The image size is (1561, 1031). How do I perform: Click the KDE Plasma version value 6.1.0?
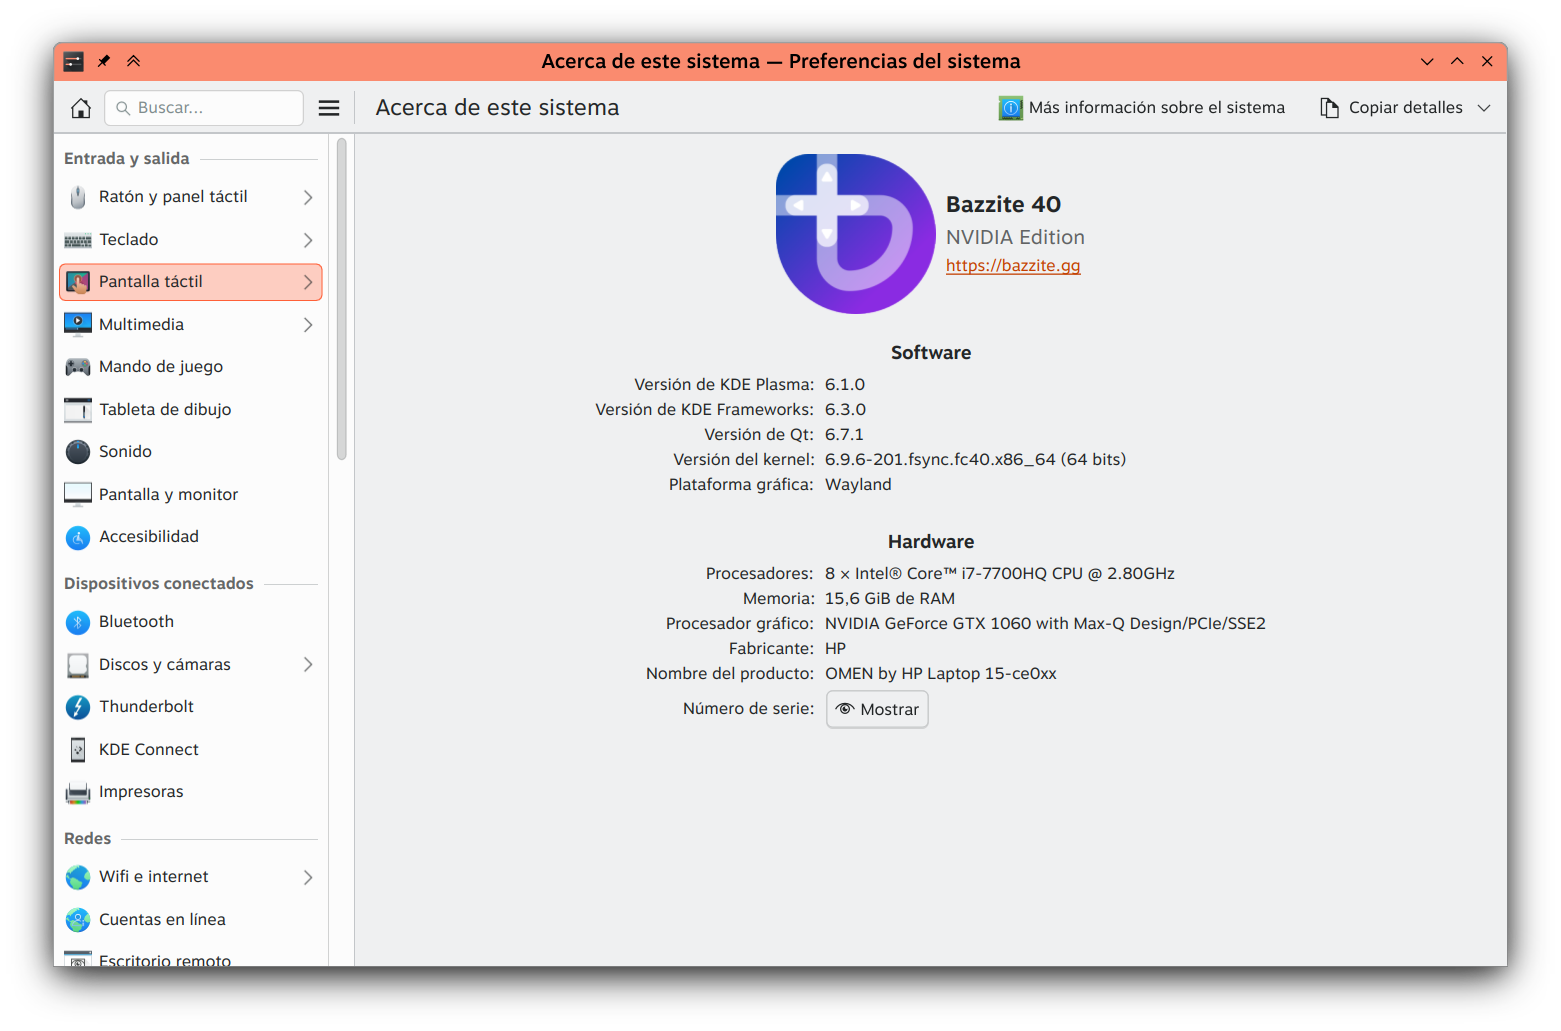[845, 385]
